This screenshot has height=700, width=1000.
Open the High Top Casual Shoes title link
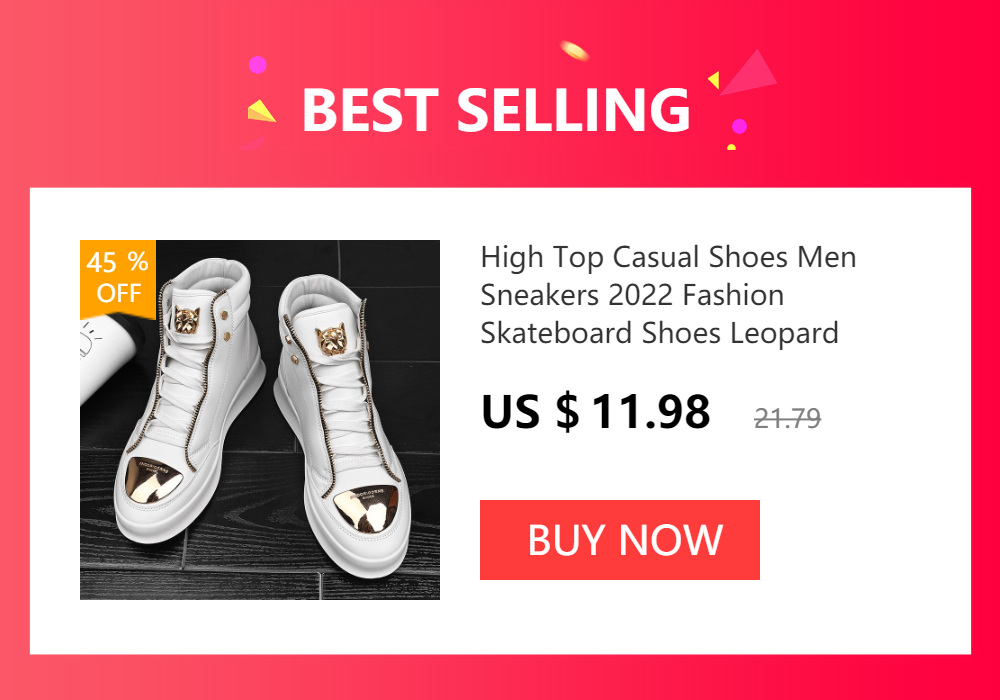(x=668, y=295)
